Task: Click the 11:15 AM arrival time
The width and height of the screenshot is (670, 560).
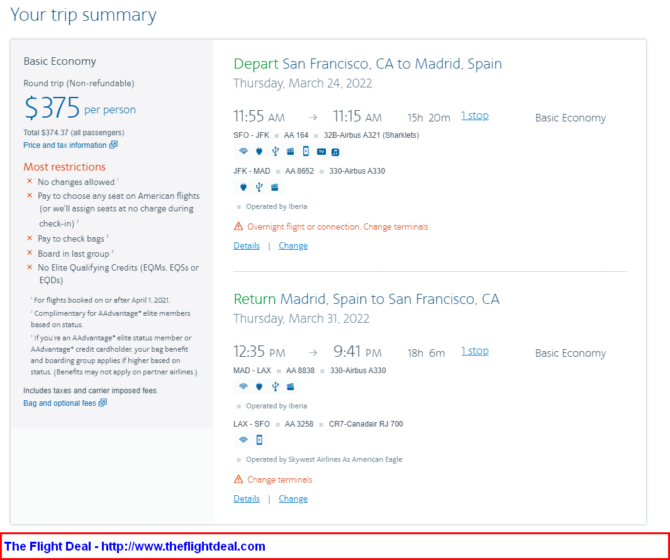Action: click(x=357, y=116)
